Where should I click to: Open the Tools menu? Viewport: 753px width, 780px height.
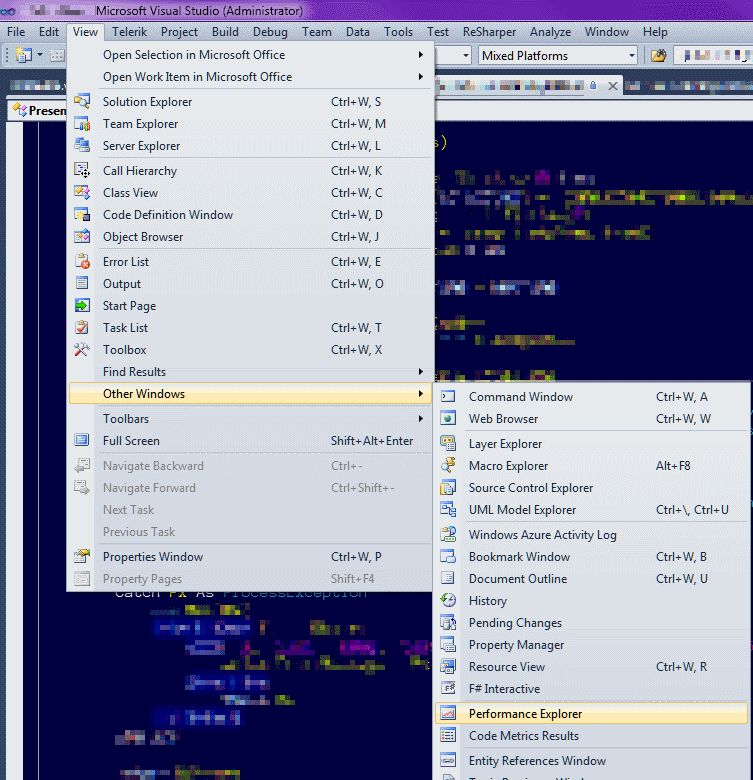tap(398, 32)
